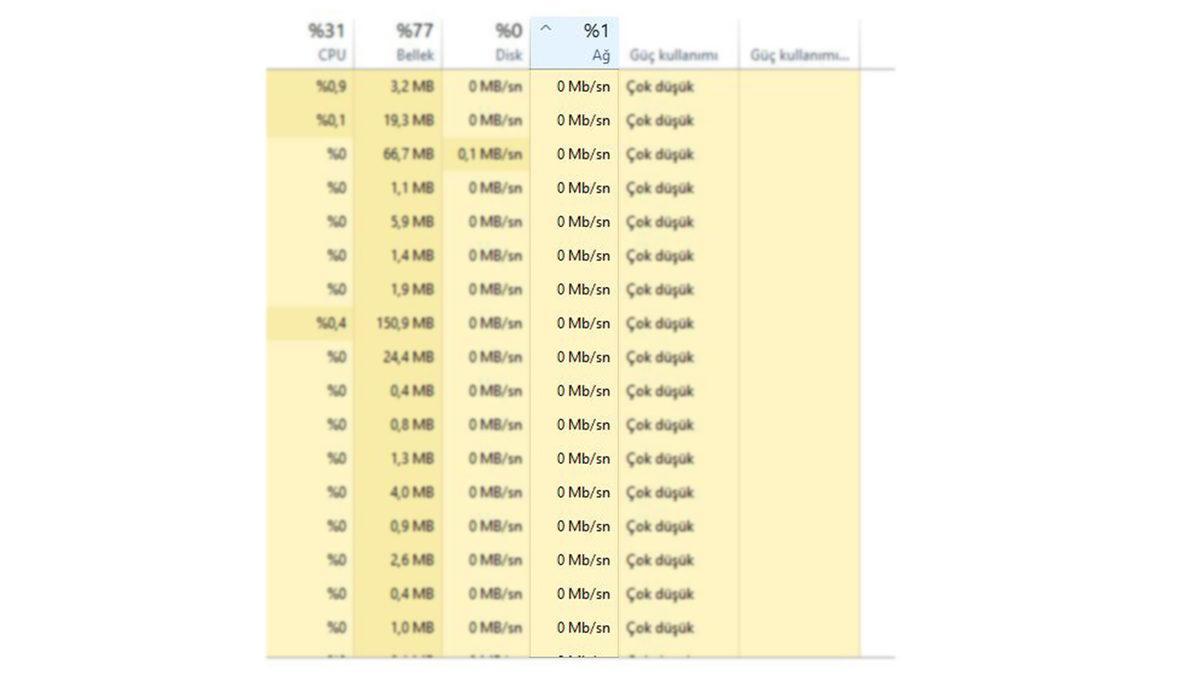The height and width of the screenshot is (675, 1200).
Task: Click the %77 total memory usage value
Action: click(413, 30)
